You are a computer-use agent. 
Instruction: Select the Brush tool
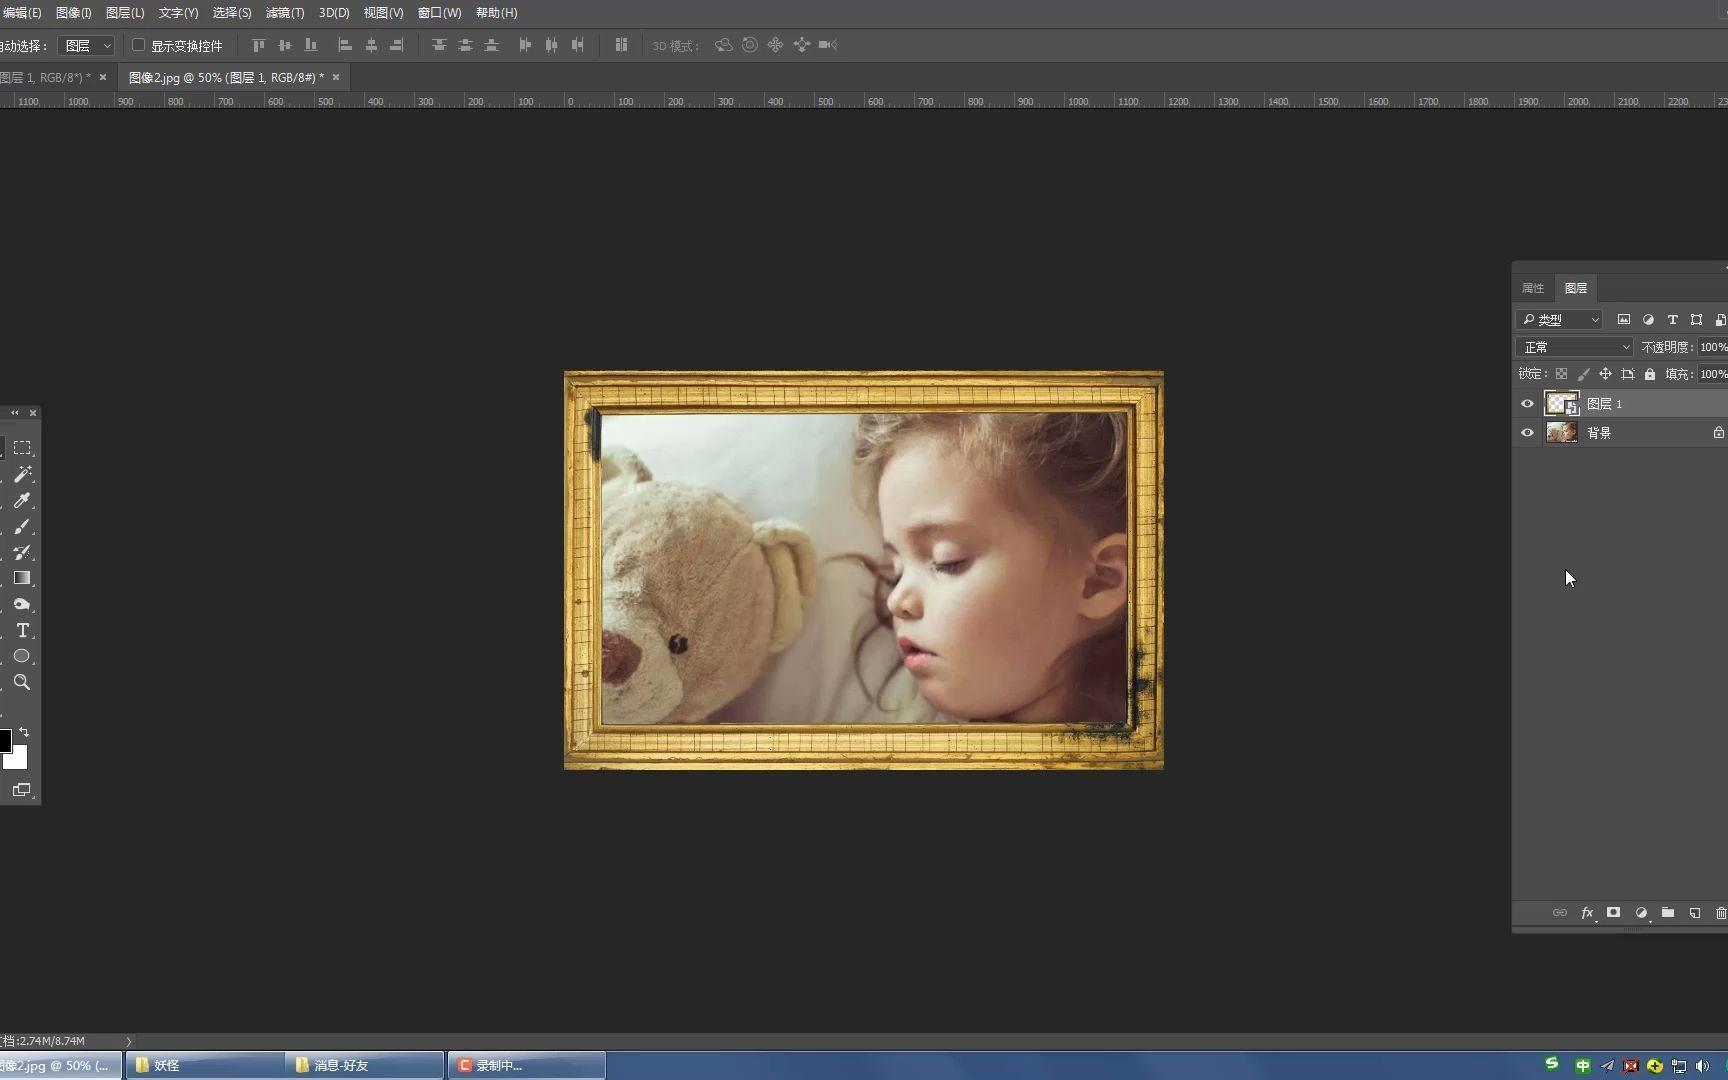click(x=22, y=526)
